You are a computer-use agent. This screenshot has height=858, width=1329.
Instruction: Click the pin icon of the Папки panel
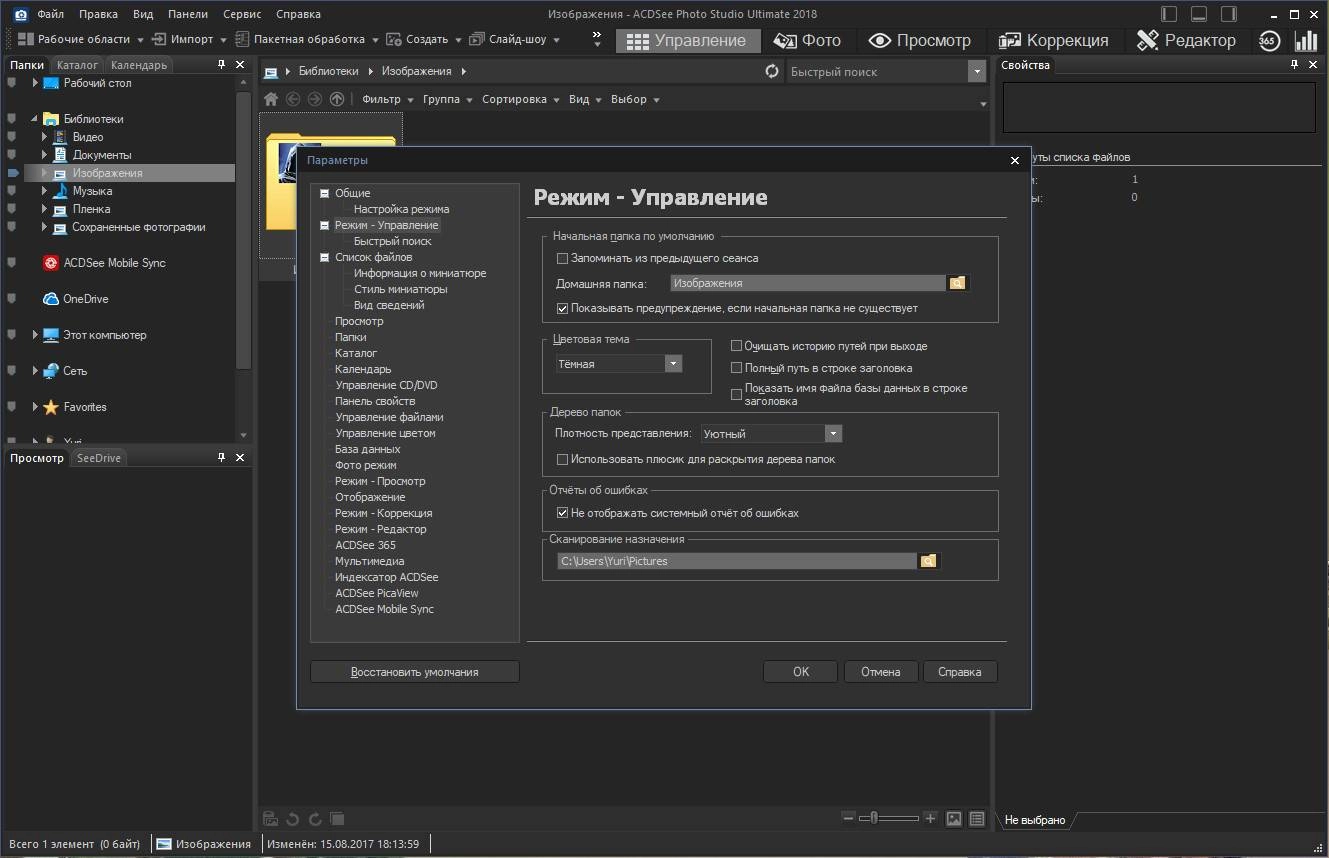pos(222,64)
